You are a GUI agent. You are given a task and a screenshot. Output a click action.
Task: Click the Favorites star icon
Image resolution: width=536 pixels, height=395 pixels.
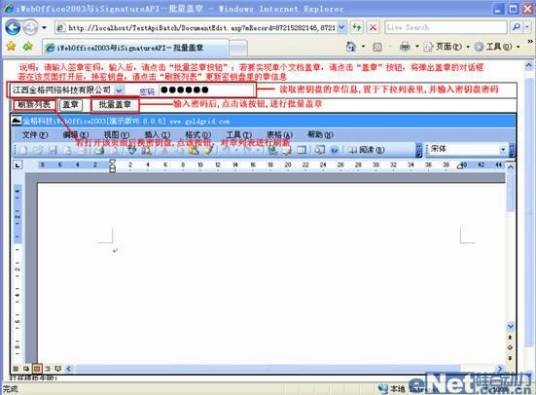point(11,46)
